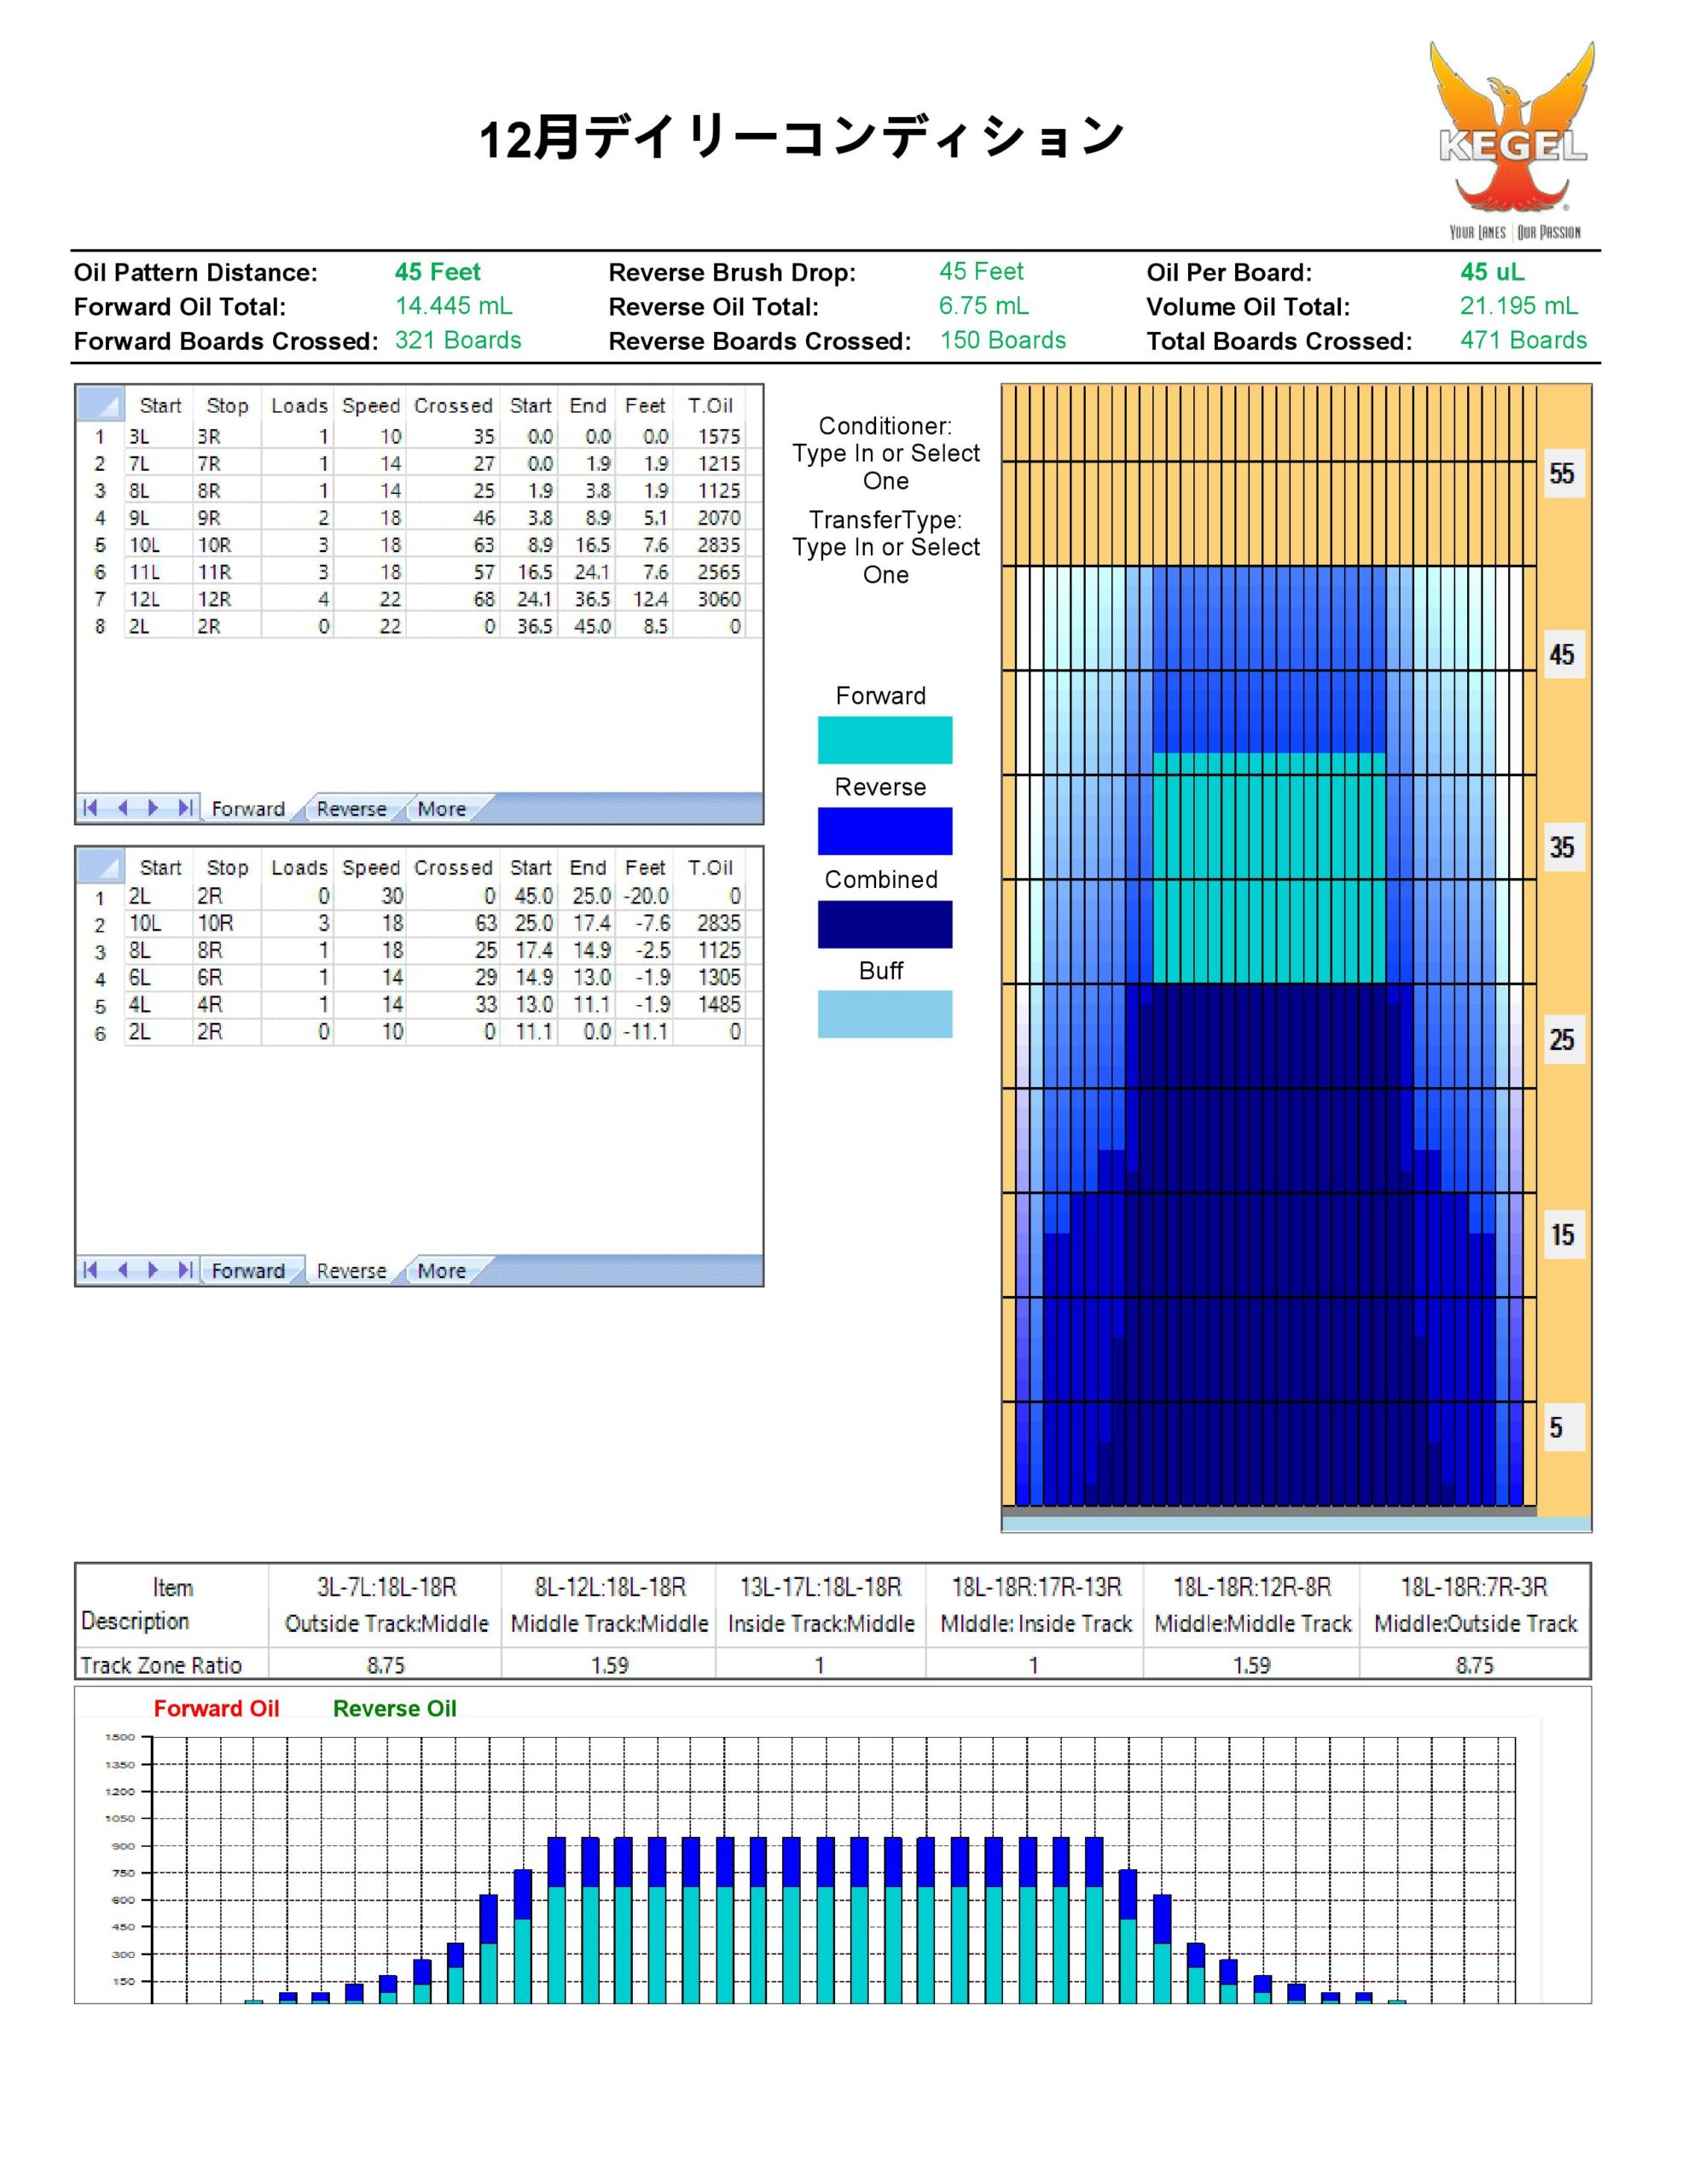Screen dimensions: 1688x2184
Task: Click Crossed column header in lower table
Action: tap(453, 867)
